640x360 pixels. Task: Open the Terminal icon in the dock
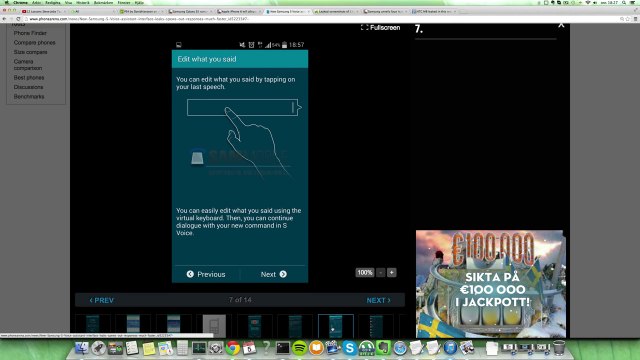(282, 348)
